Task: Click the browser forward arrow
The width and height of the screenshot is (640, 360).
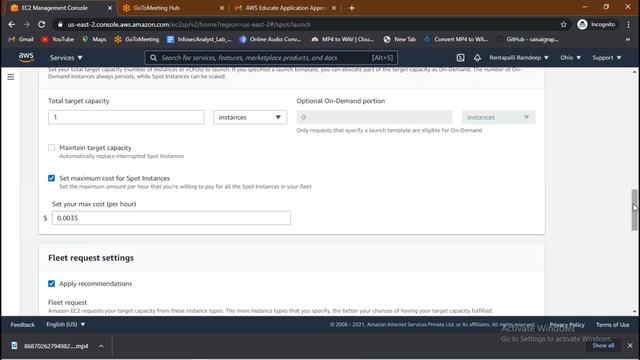Action: coord(27,24)
